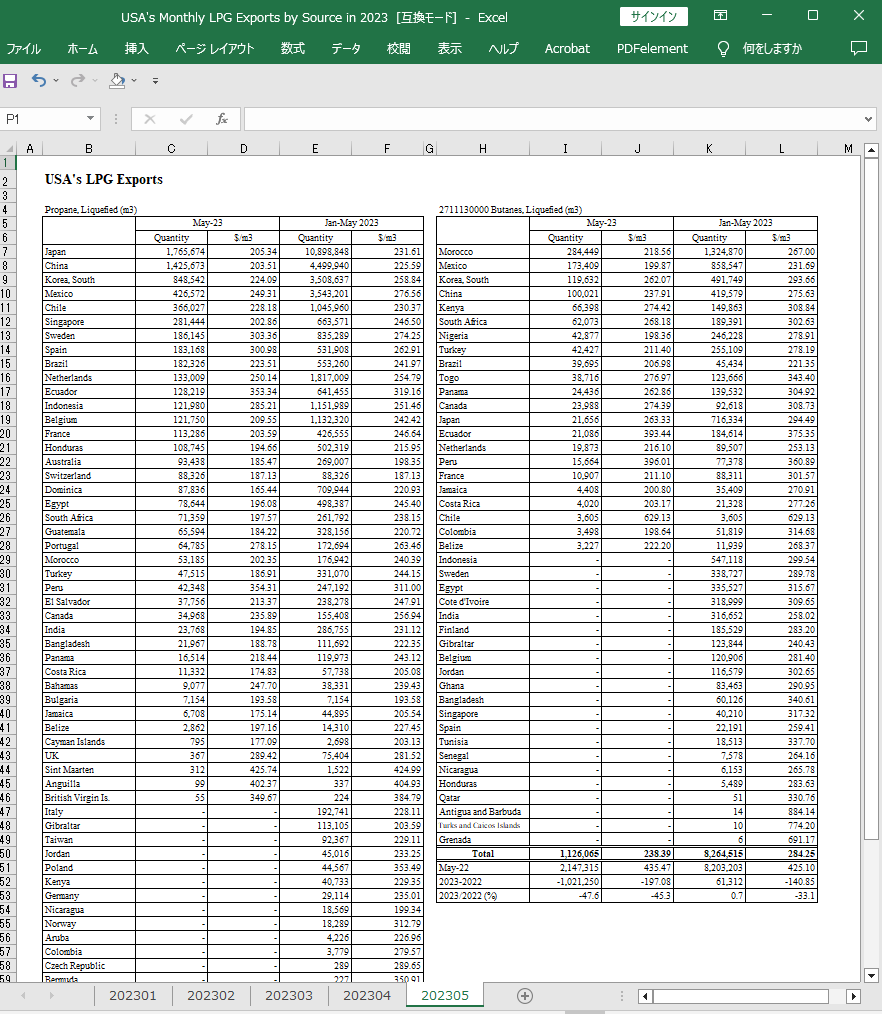
Task: Select column H header
Action: 483,149
